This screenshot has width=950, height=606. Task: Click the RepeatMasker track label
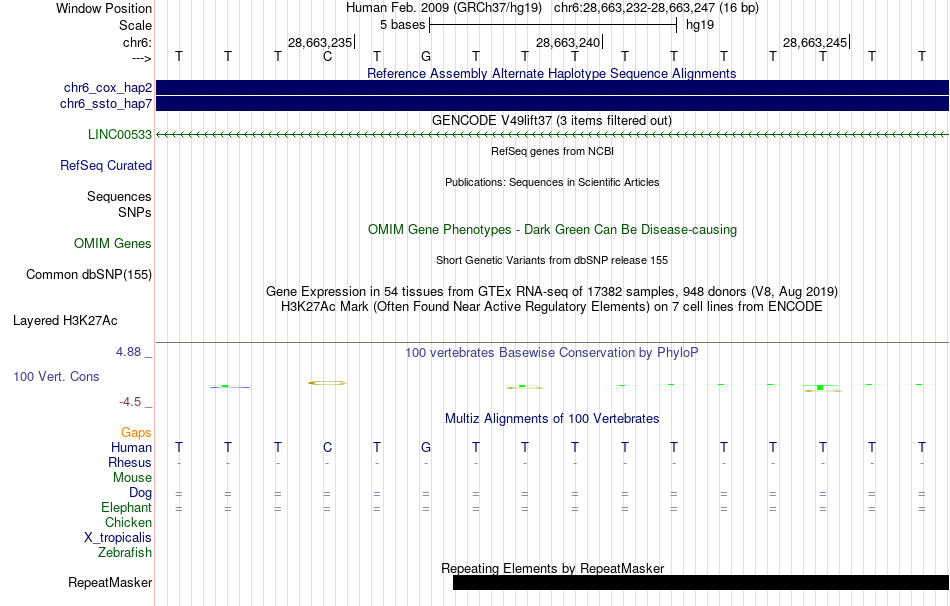[x=110, y=582]
